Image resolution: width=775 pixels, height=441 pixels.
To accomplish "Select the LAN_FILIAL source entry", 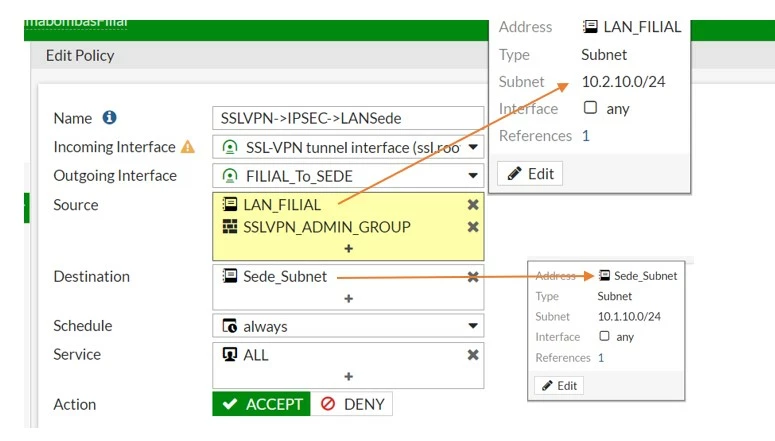I will 282,205.
